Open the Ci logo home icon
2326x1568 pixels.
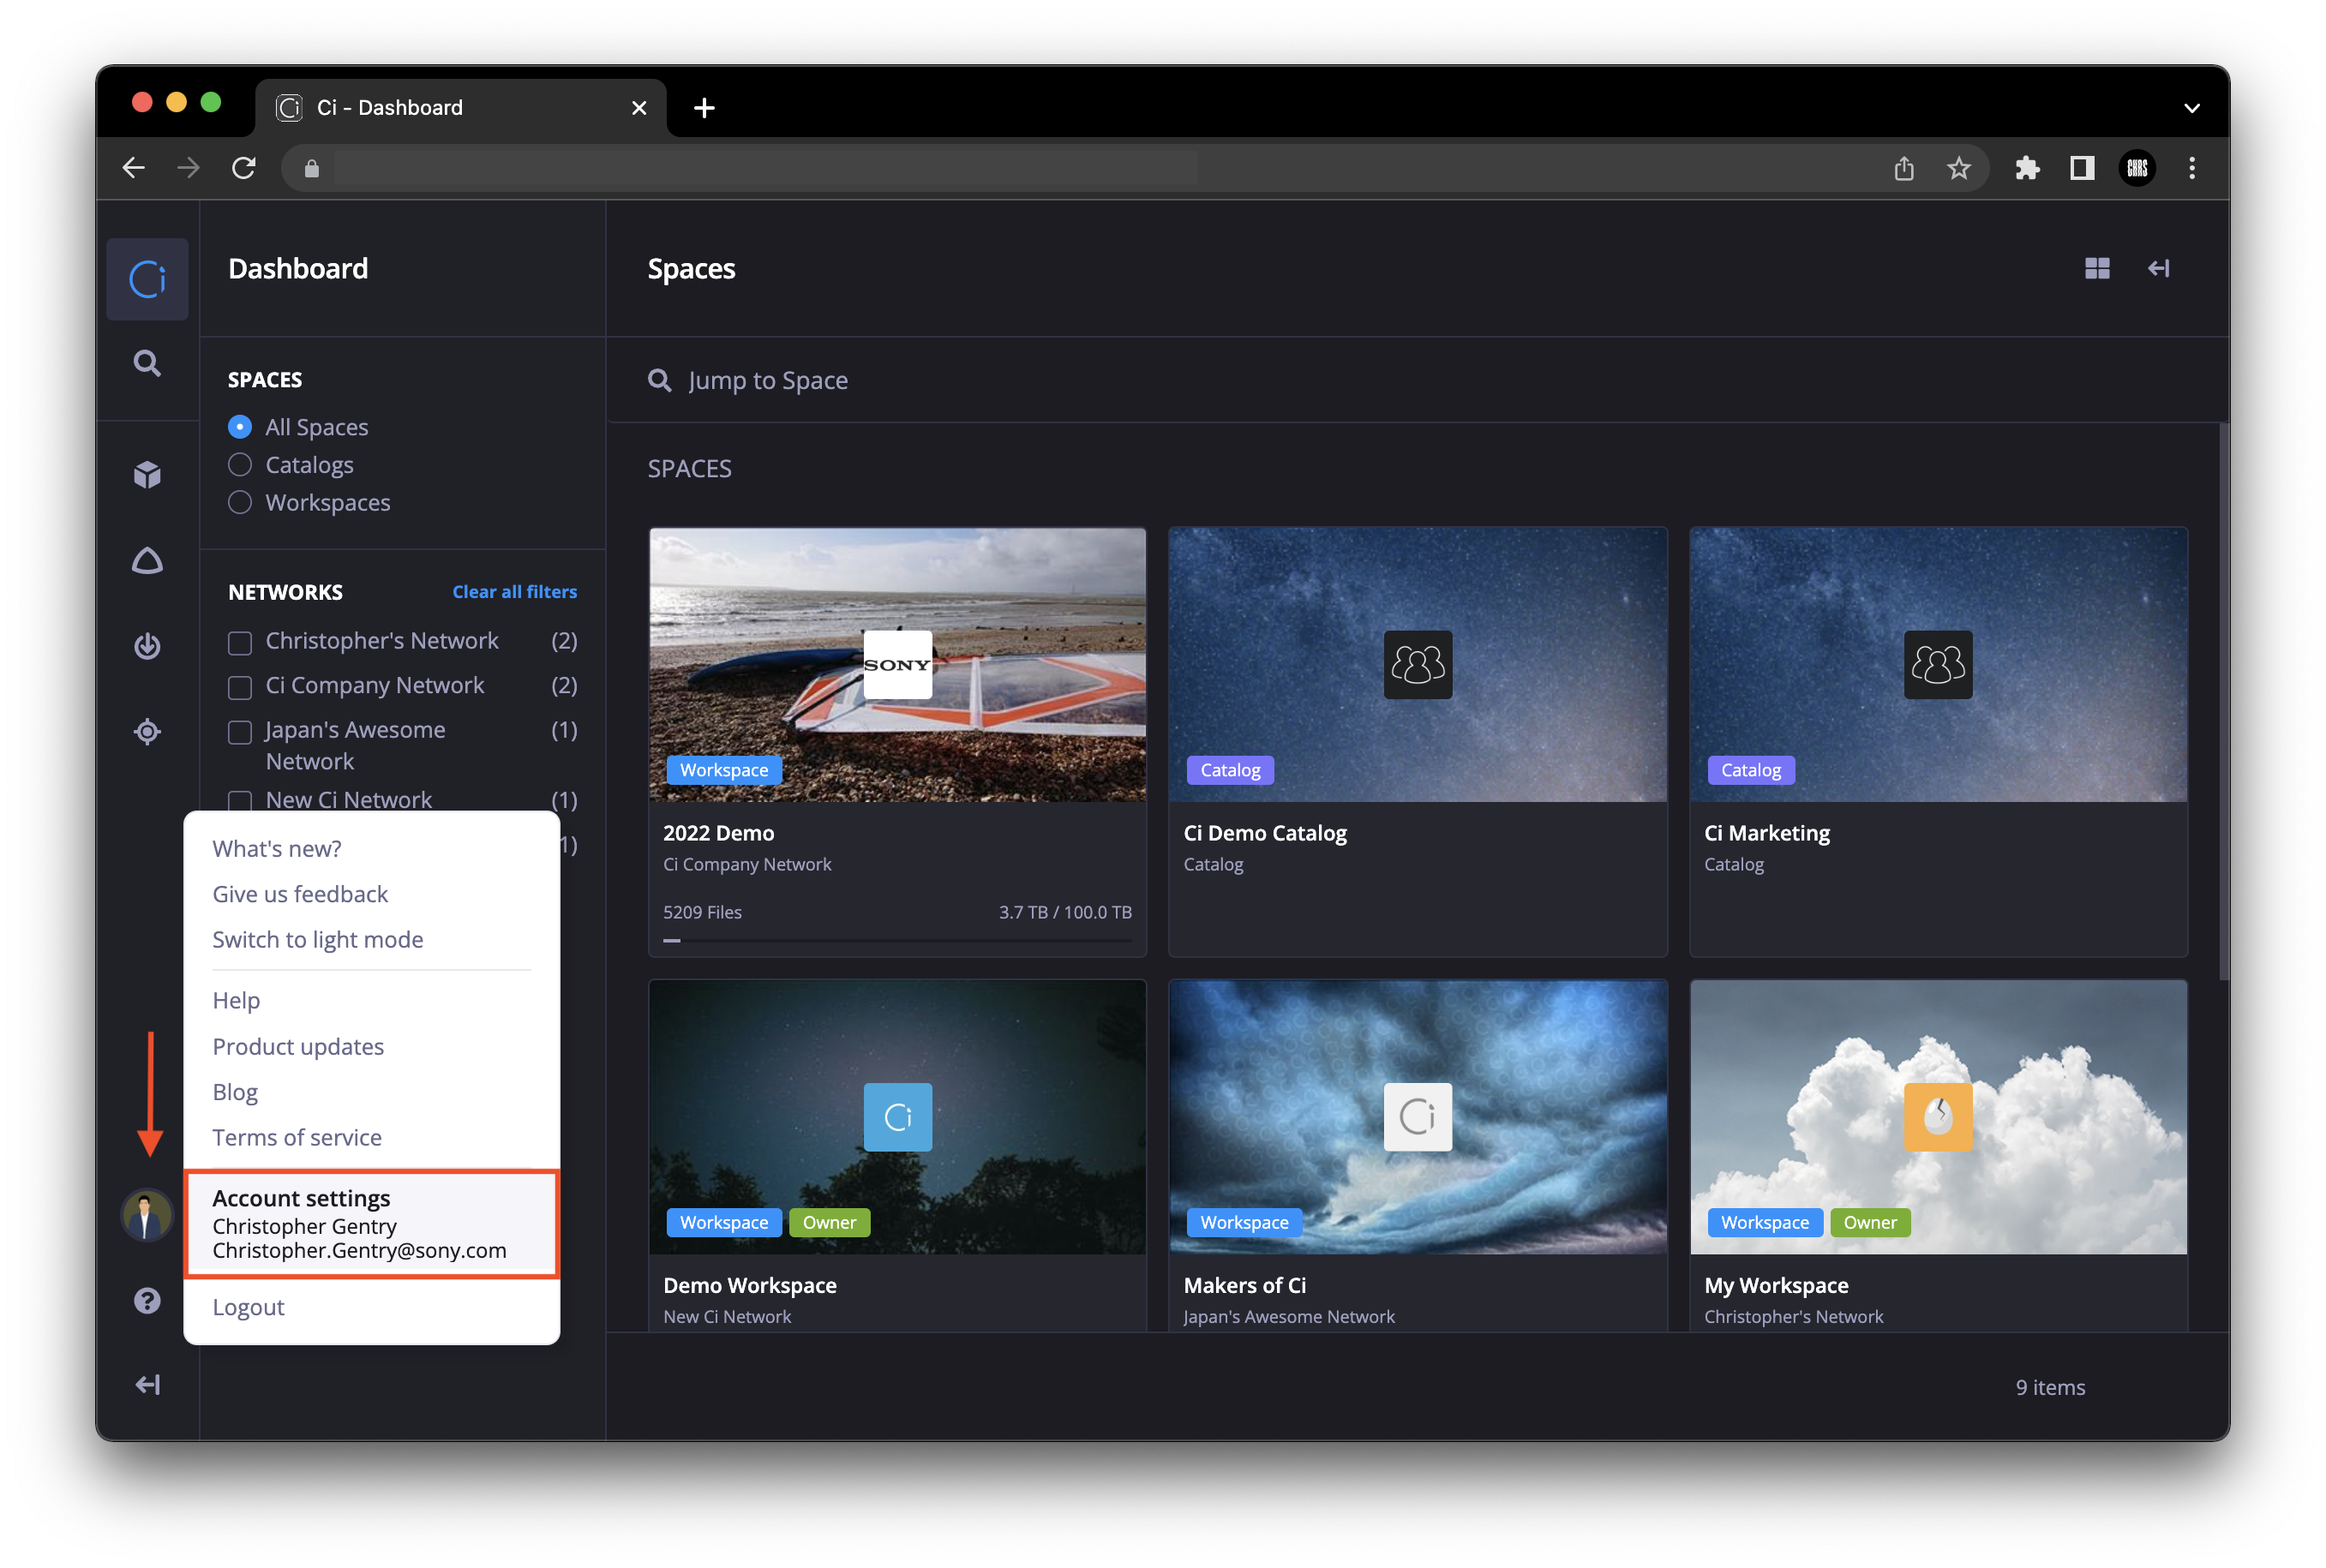point(147,279)
